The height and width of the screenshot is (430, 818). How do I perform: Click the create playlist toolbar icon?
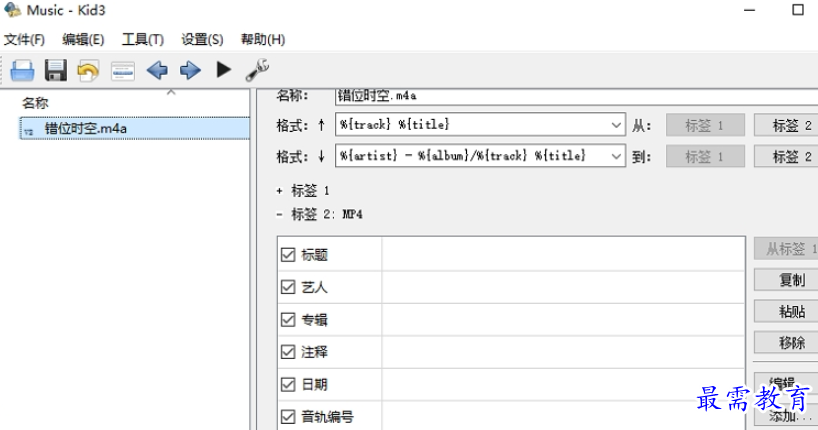[123, 71]
